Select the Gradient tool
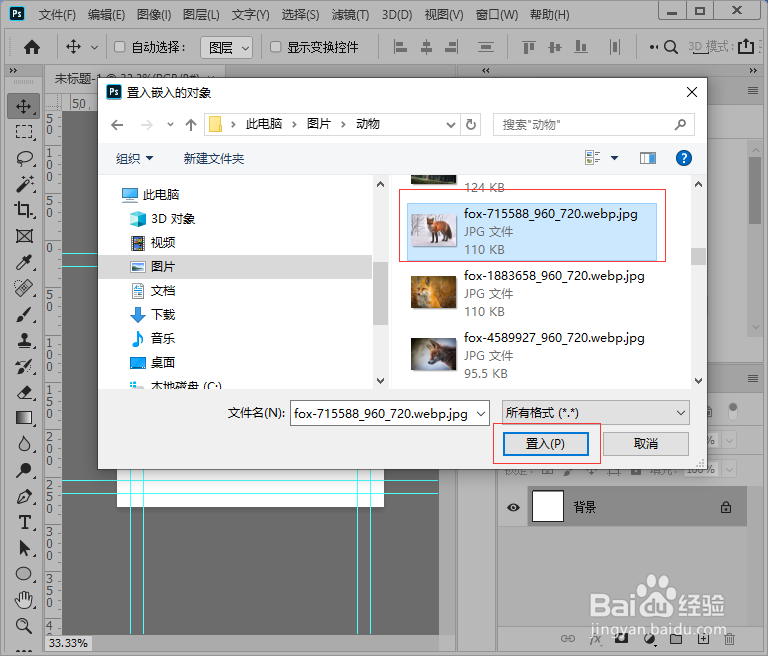The image size is (768, 656). [24, 418]
